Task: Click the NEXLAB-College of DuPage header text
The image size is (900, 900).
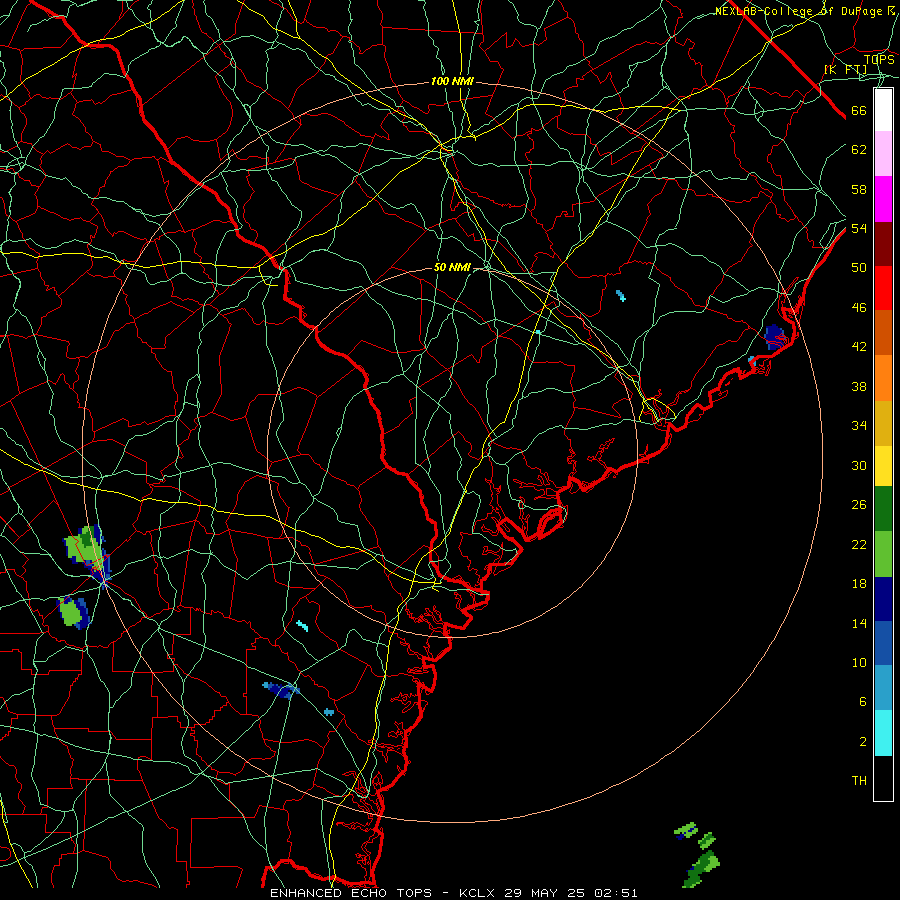Action: point(805,11)
